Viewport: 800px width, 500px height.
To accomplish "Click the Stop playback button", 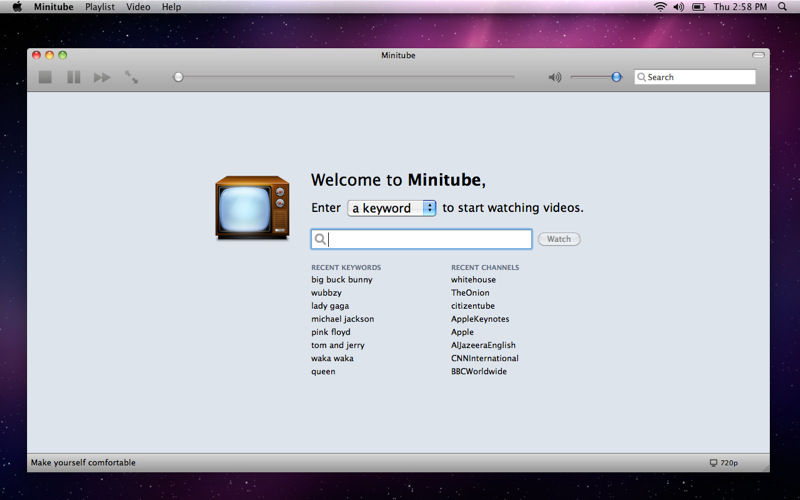I will tap(45, 77).
